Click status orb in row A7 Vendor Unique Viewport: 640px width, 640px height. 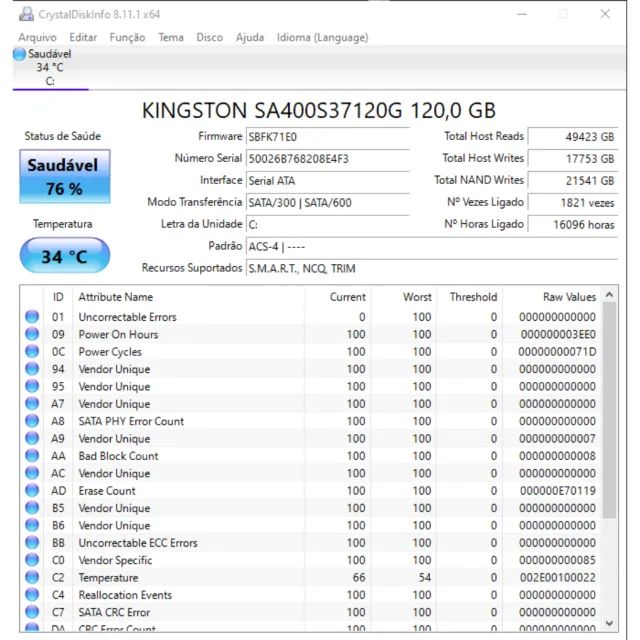coord(32,404)
